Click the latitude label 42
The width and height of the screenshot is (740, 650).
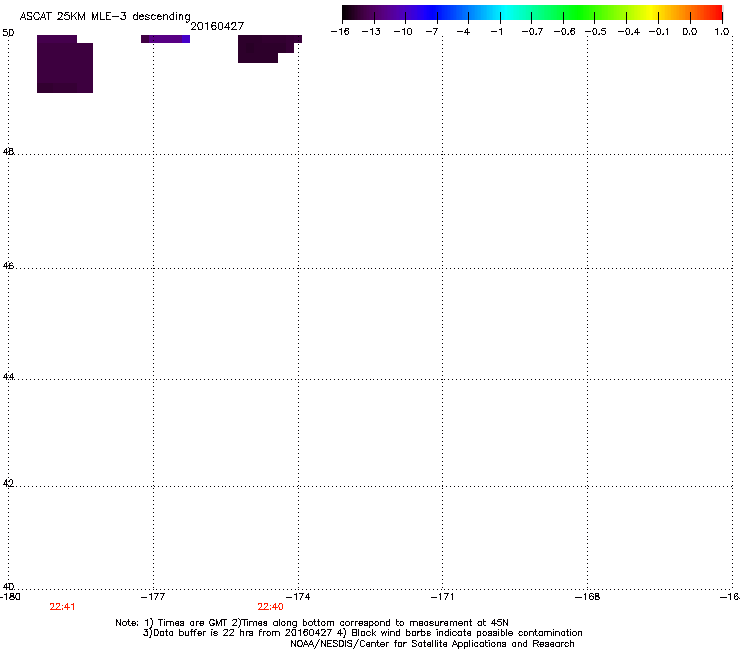tap(8, 483)
